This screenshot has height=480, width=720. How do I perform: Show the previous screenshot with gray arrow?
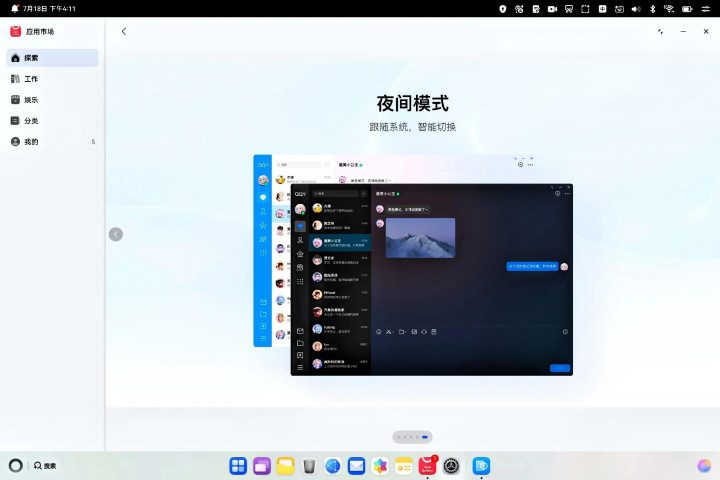tap(116, 234)
